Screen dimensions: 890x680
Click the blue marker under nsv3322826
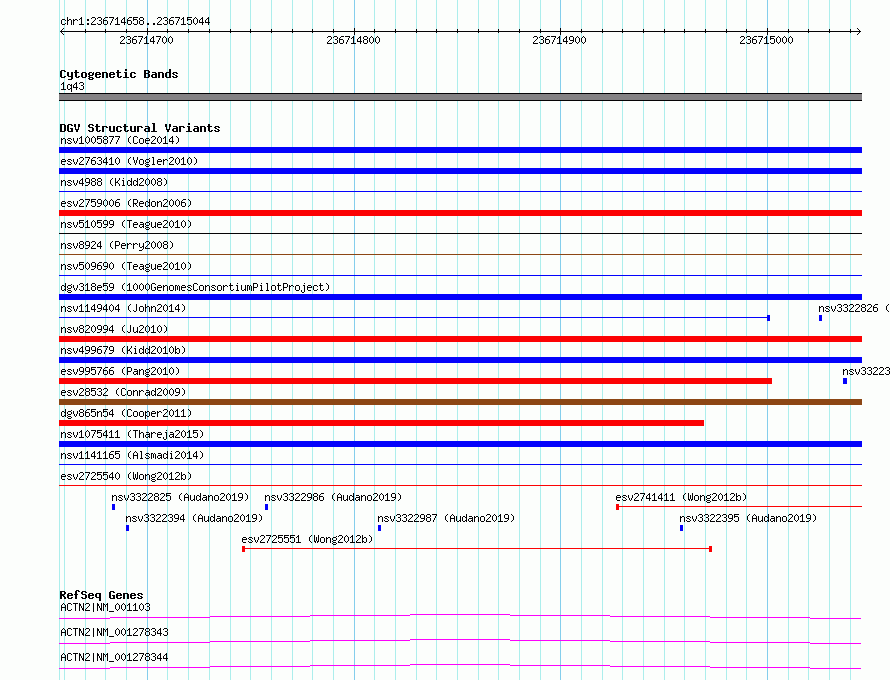(820, 318)
